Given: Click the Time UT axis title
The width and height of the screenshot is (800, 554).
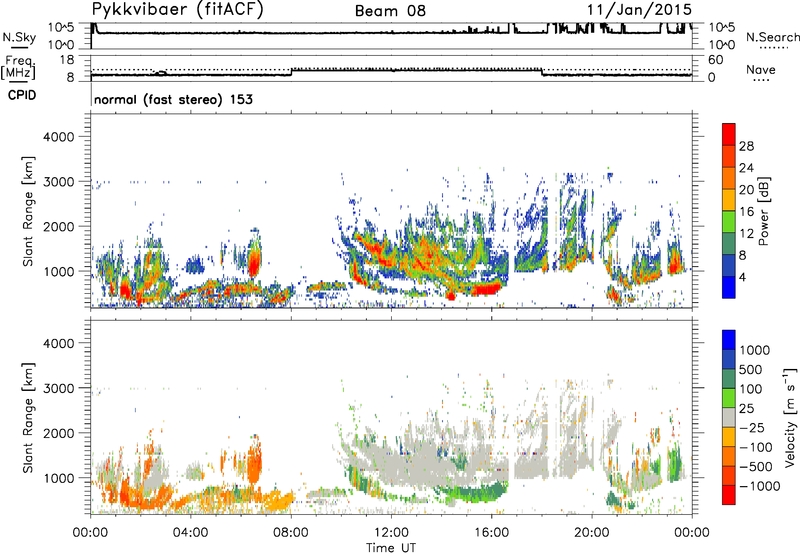Looking at the screenshot, I should click(391, 548).
